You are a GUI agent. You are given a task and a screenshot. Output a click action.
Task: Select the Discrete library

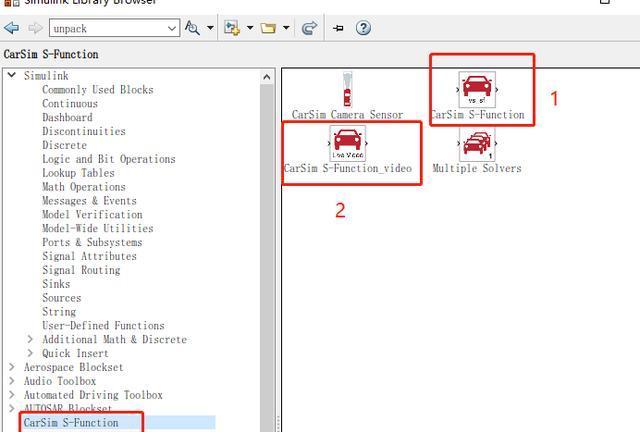point(64,145)
